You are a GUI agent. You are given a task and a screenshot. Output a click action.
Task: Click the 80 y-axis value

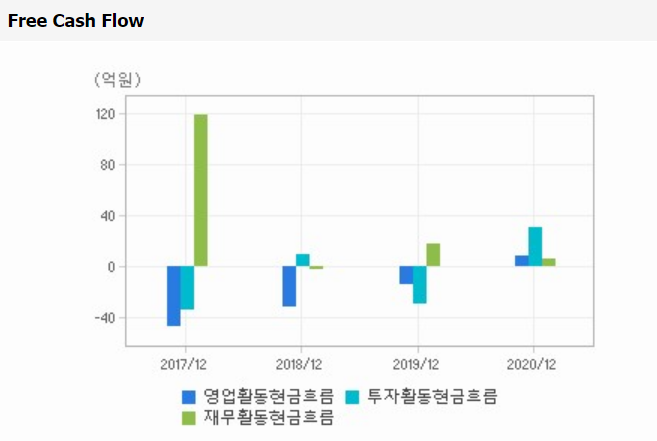point(107,165)
